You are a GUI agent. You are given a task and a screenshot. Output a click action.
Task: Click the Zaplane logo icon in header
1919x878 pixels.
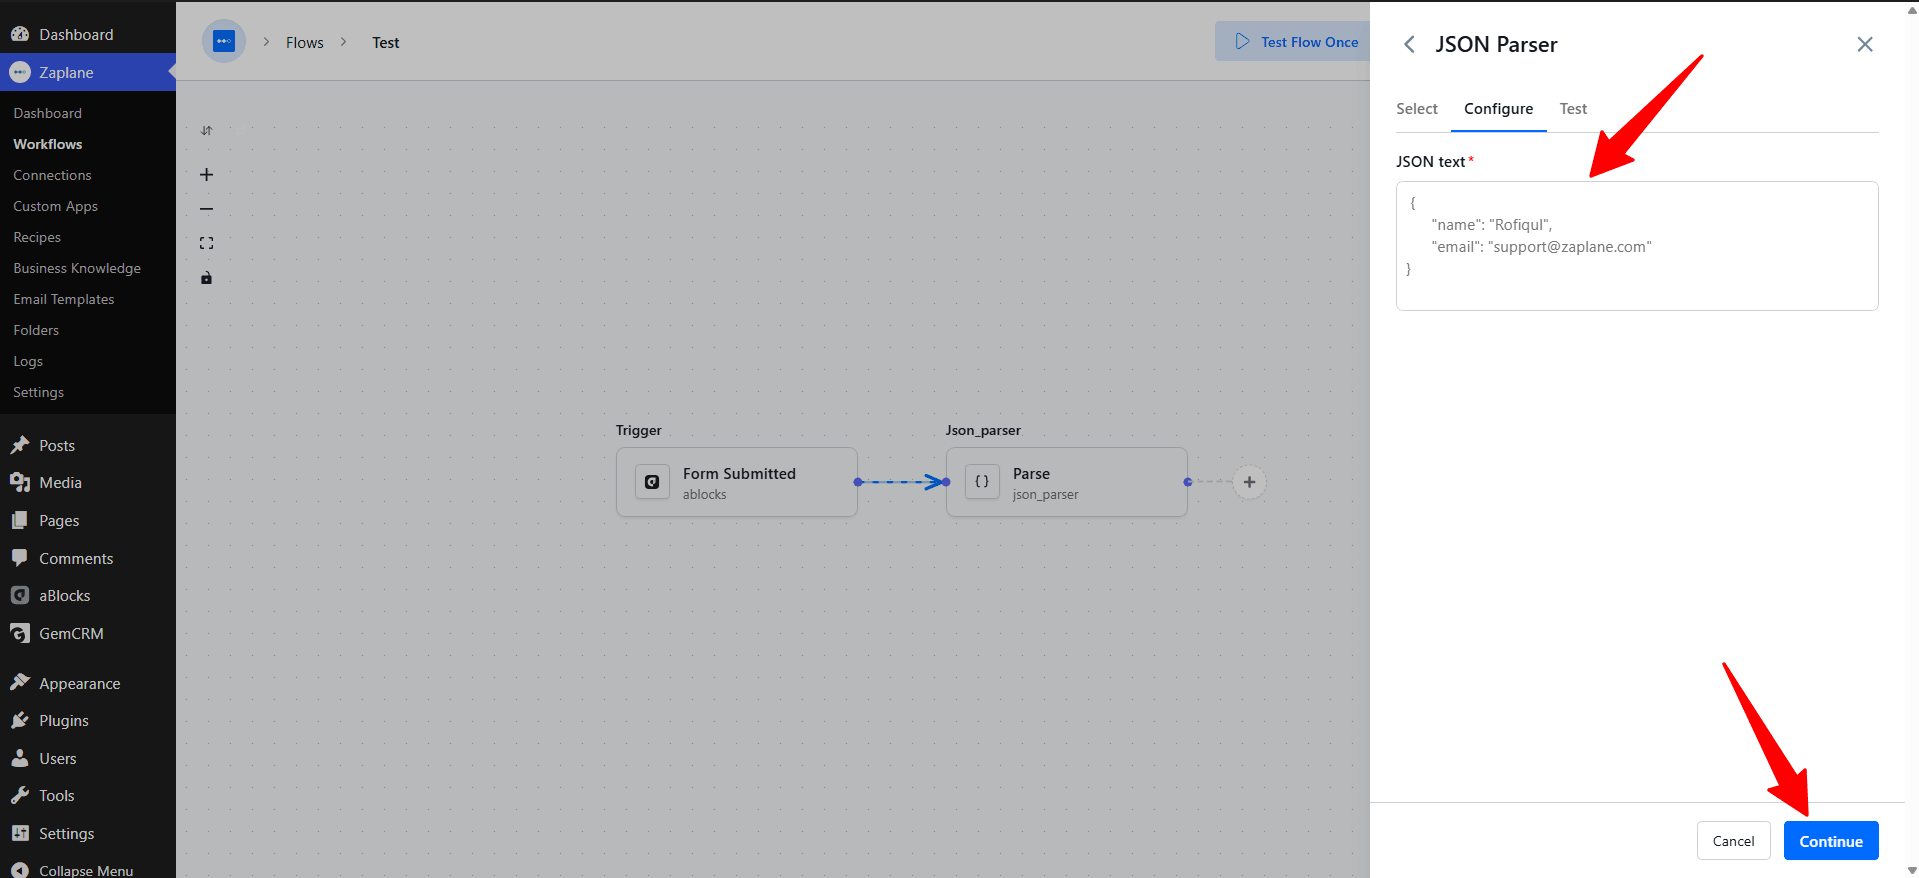click(x=224, y=41)
